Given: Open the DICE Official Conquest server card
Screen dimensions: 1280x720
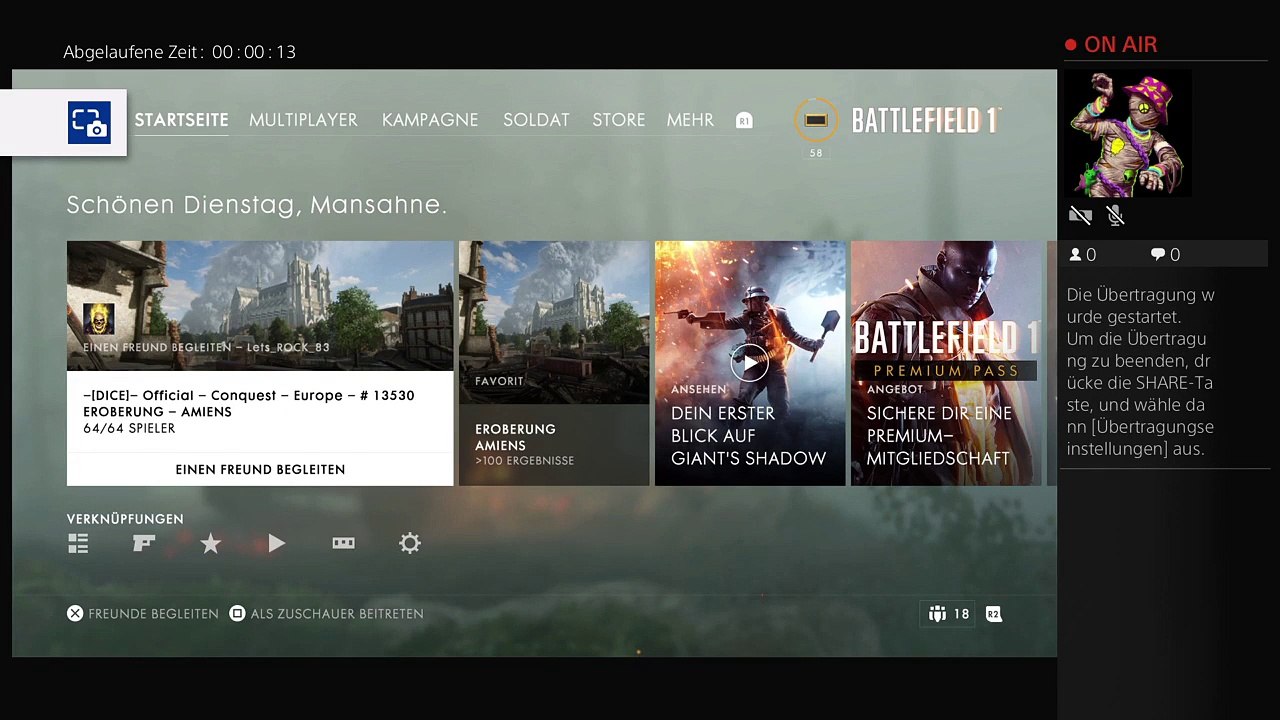Looking at the screenshot, I should coord(260,363).
